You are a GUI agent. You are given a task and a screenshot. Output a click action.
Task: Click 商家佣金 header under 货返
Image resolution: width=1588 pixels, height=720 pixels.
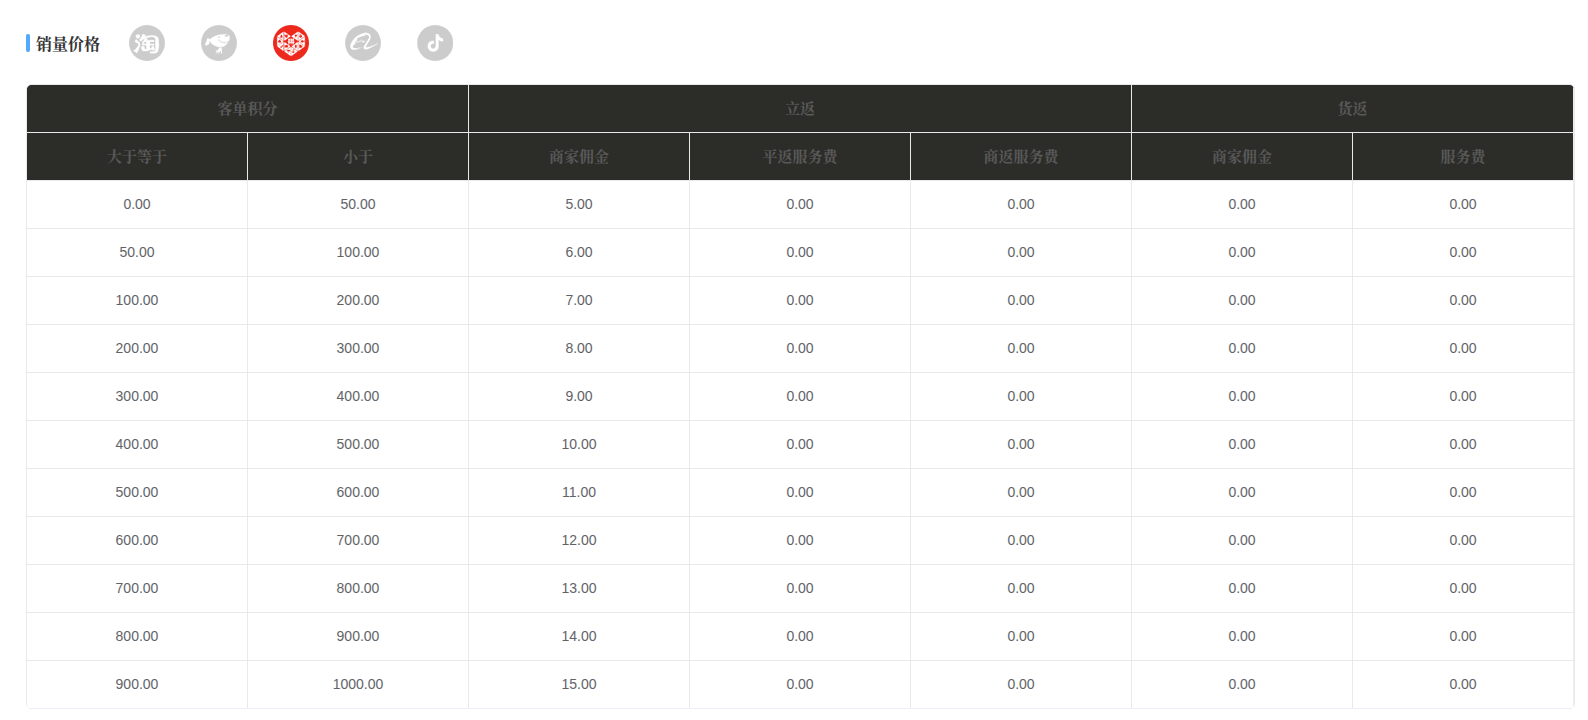pos(1242,157)
